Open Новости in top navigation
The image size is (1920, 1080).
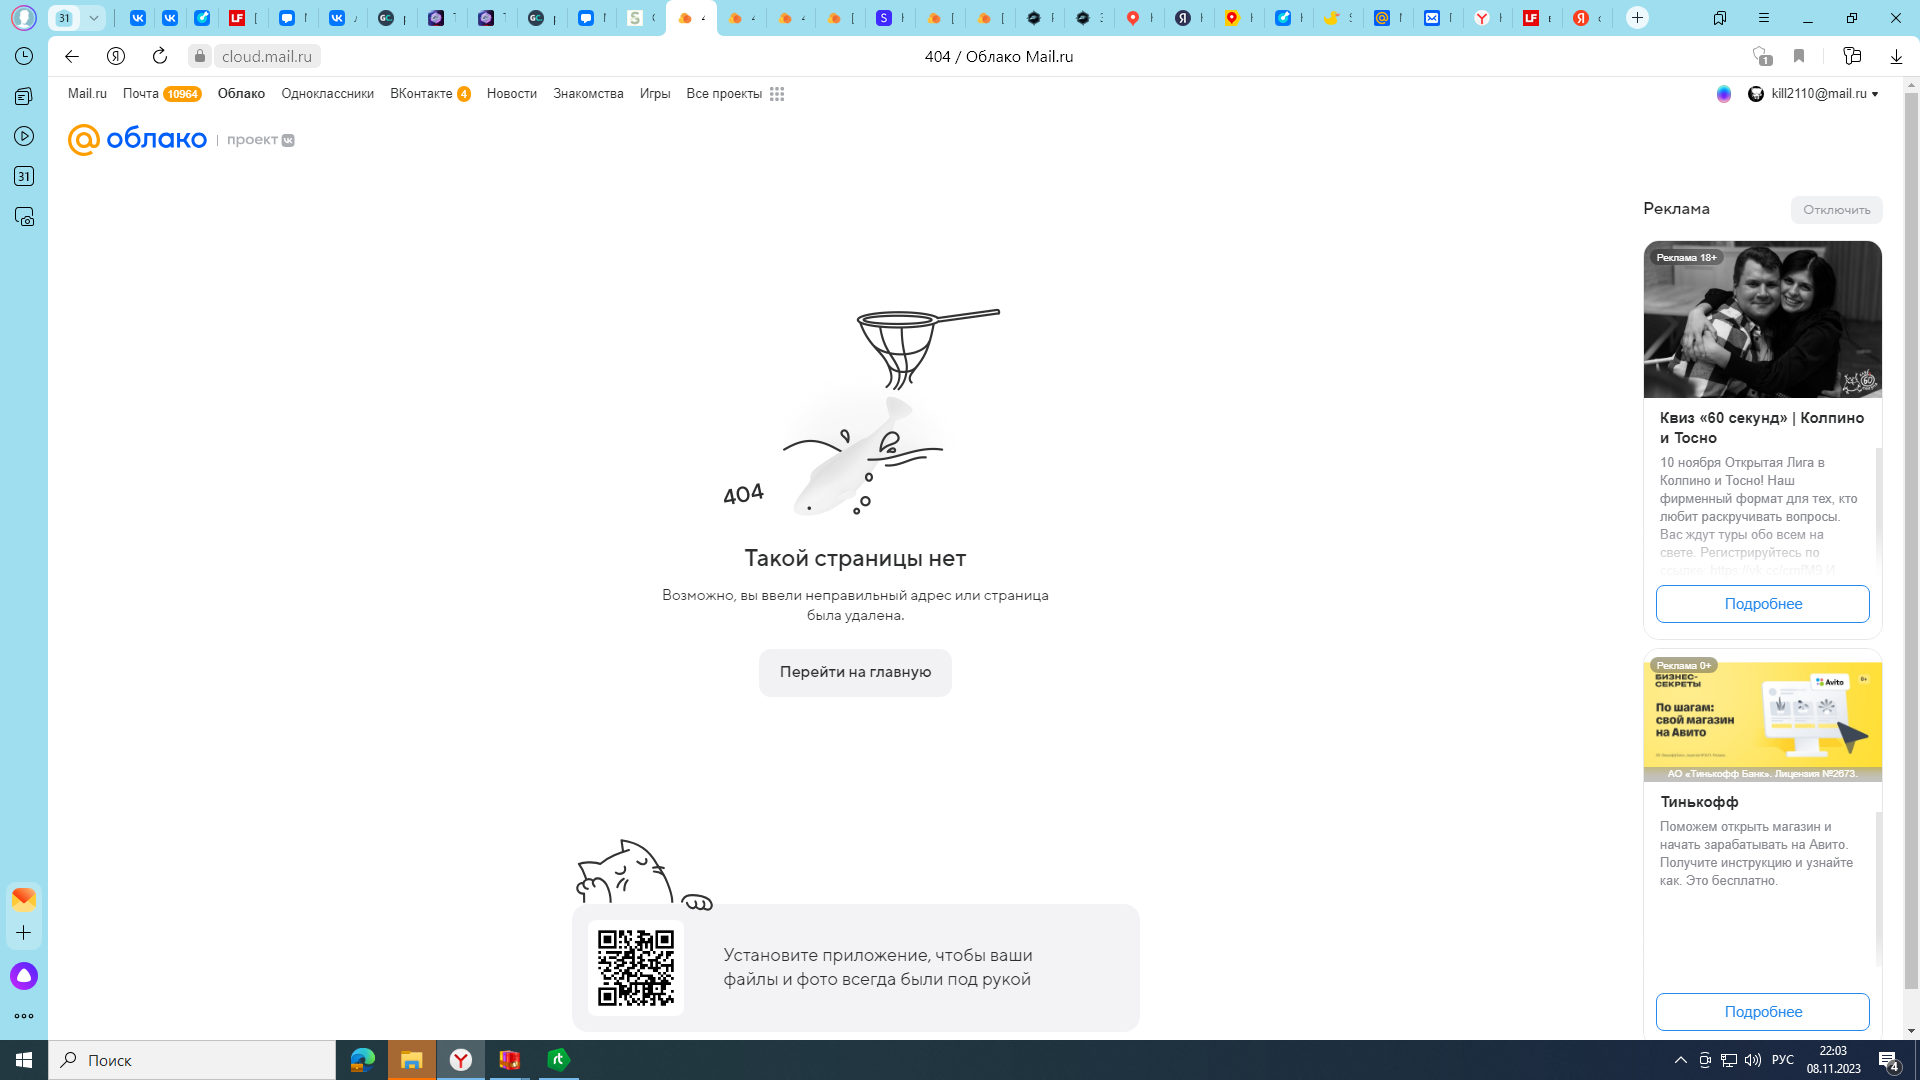[x=511, y=93]
